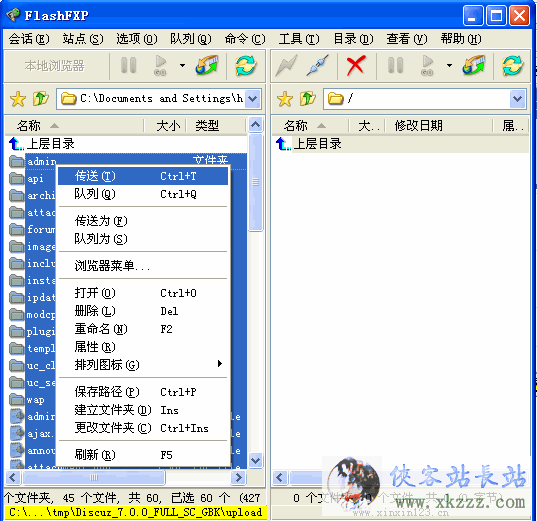Click left pane horizontal scrollbar left arrow
The width and height of the screenshot is (537, 521).
(x=13, y=477)
